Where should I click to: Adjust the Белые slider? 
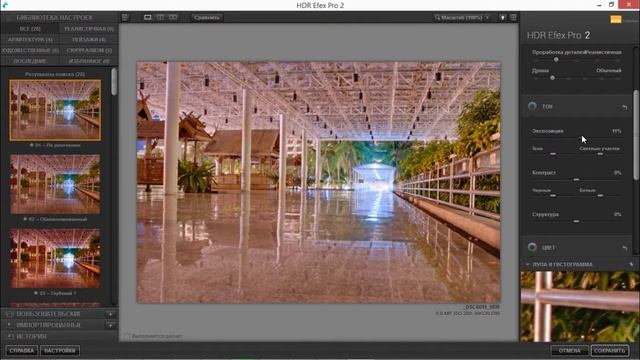click(600, 196)
